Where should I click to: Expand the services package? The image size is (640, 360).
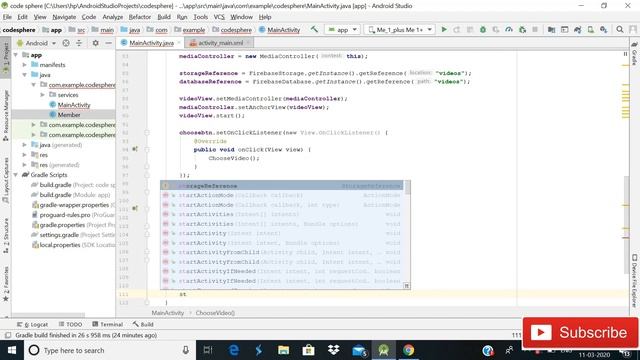click(x=43, y=95)
